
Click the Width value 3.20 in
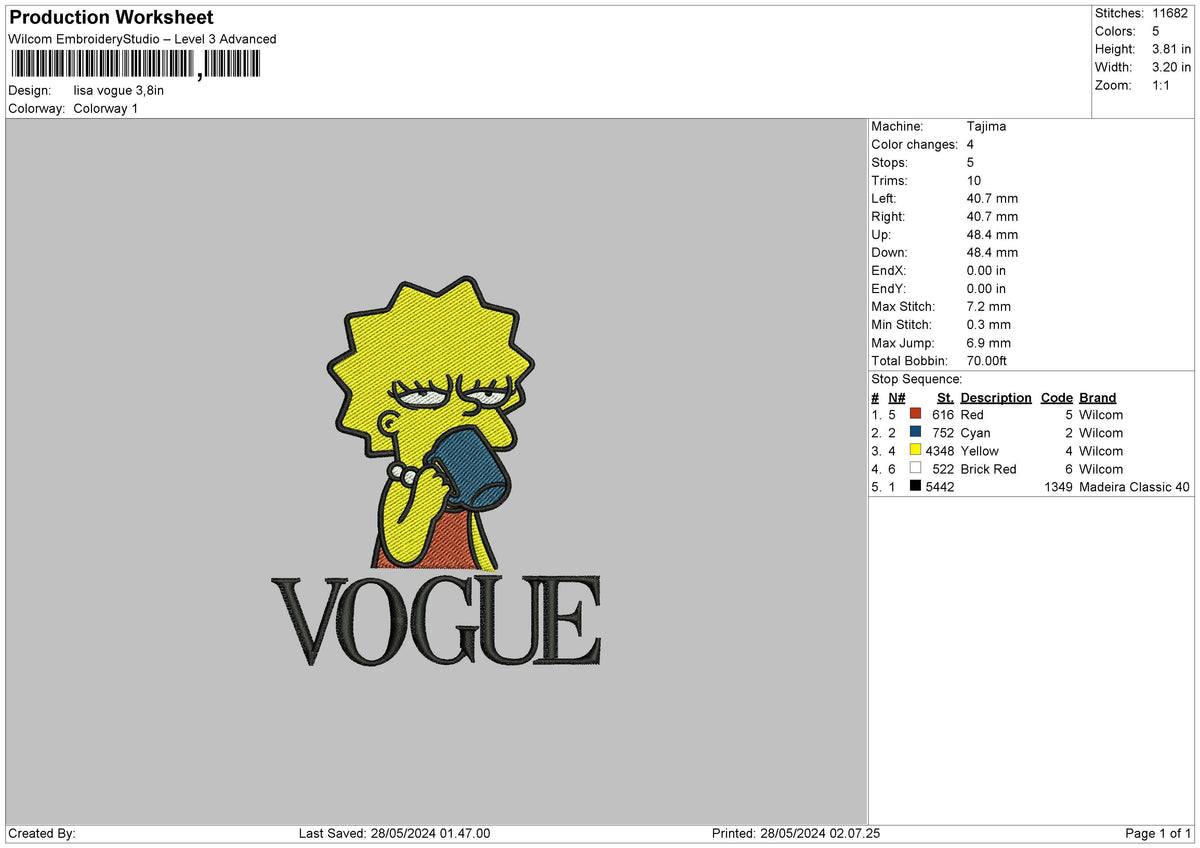click(x=1172, y=67)
